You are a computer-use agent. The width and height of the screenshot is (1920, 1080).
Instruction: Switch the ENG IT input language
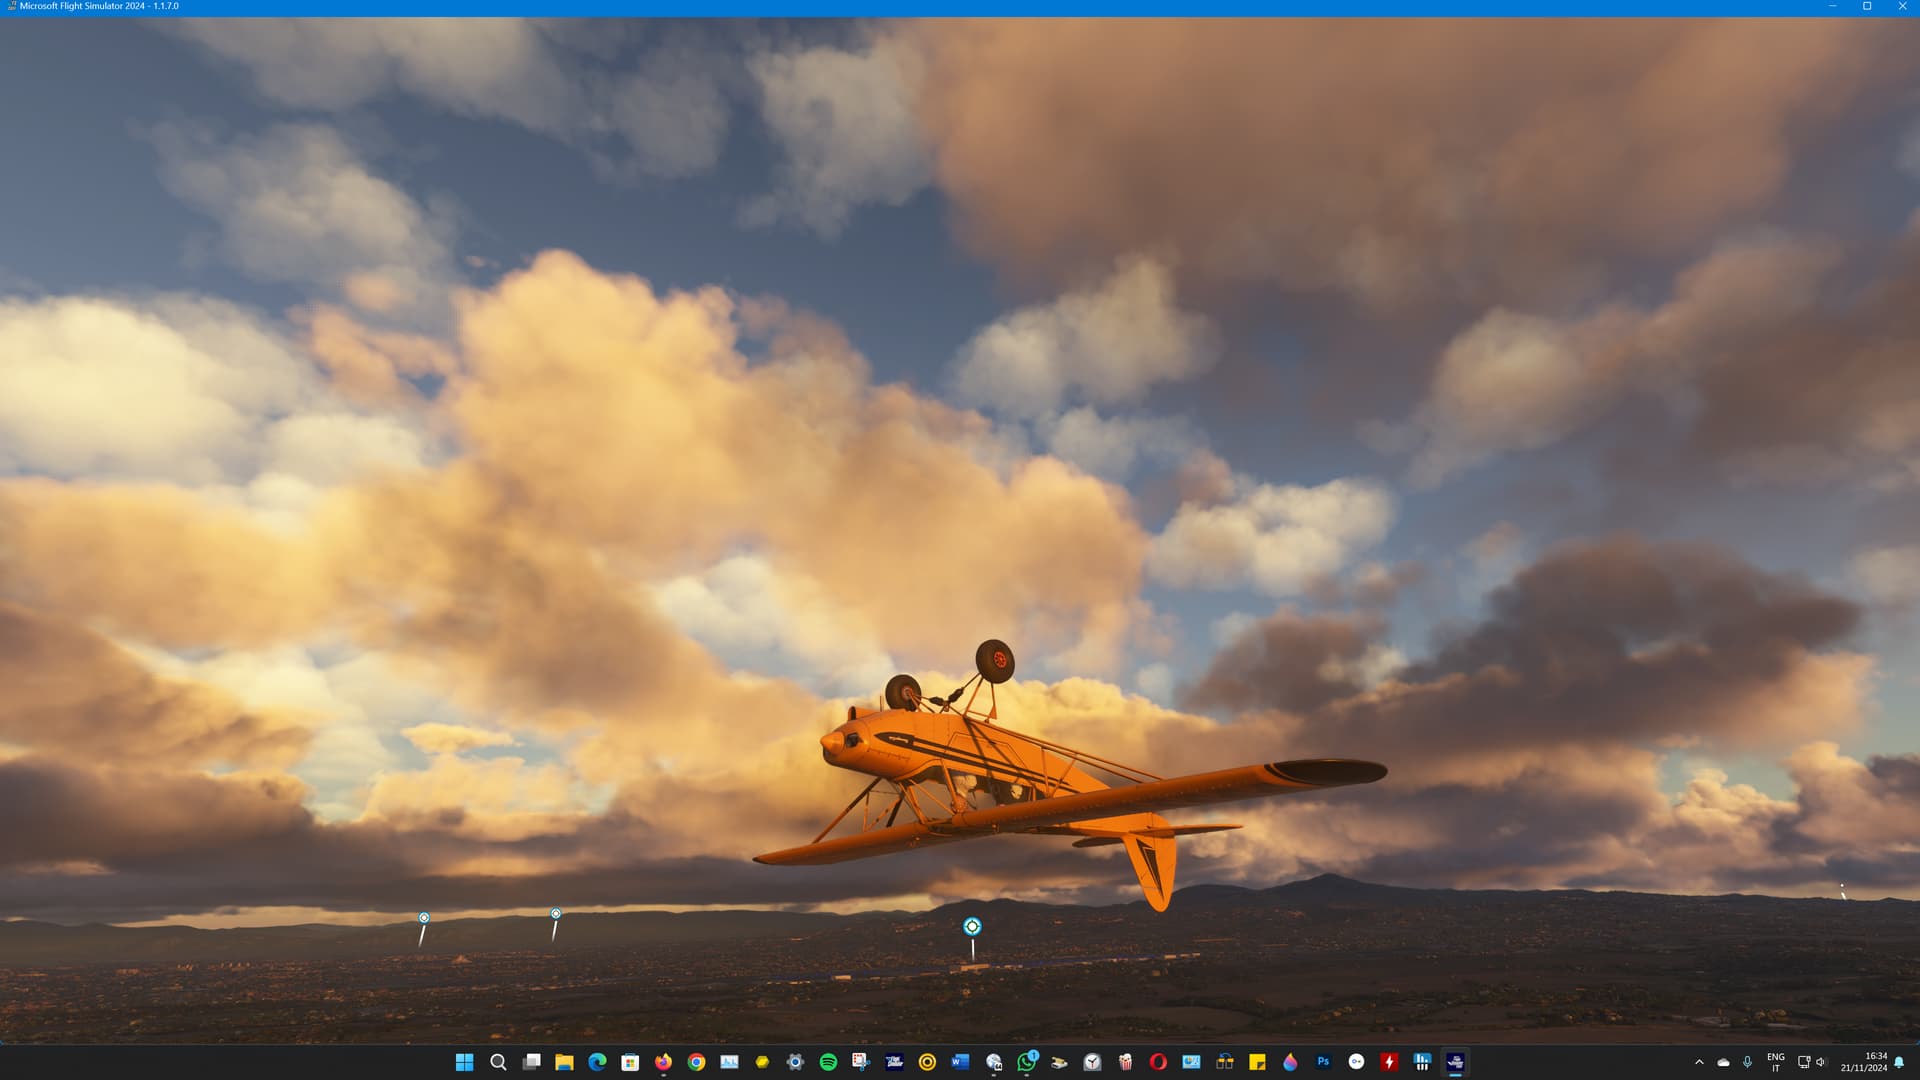click(x=1776, y=1062)
